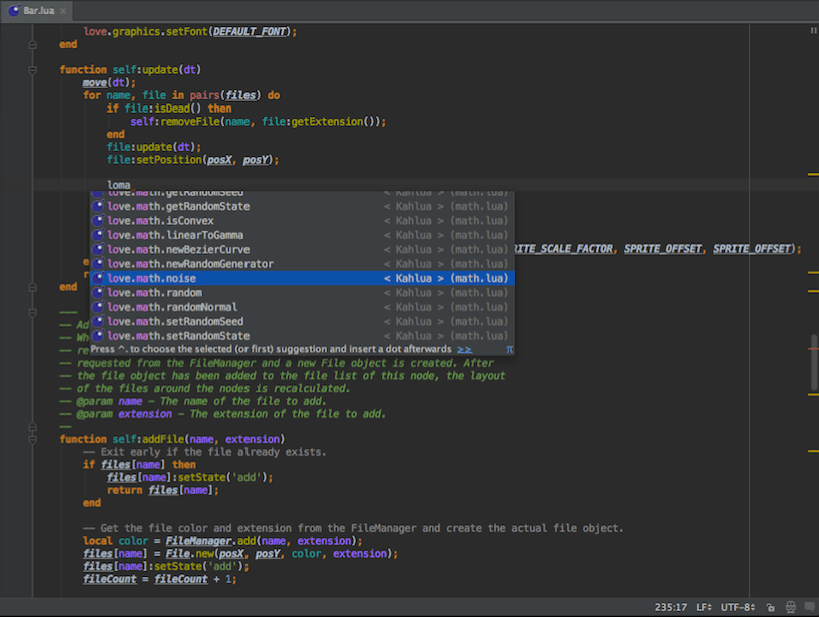This screenshot has width=819, height=617.
Task: Collapse the self:addFile function fold marker
Action: [x=32, y=439]
